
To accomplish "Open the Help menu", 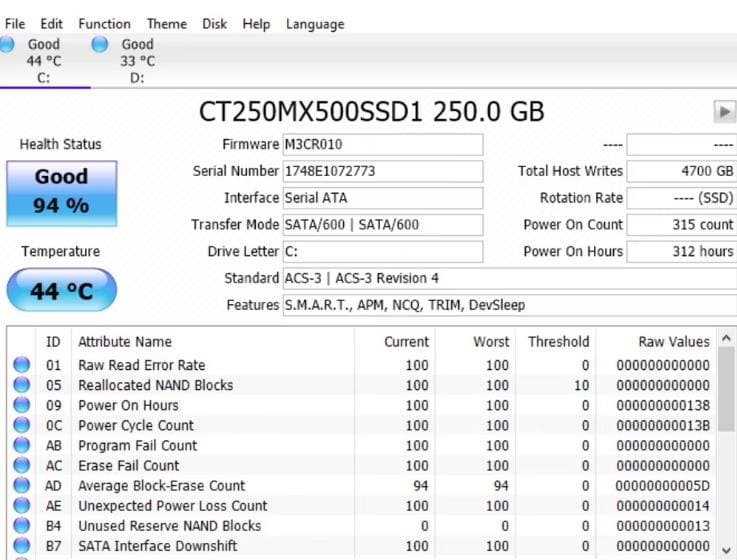I will pyautogui.click(x=256, y=24).
